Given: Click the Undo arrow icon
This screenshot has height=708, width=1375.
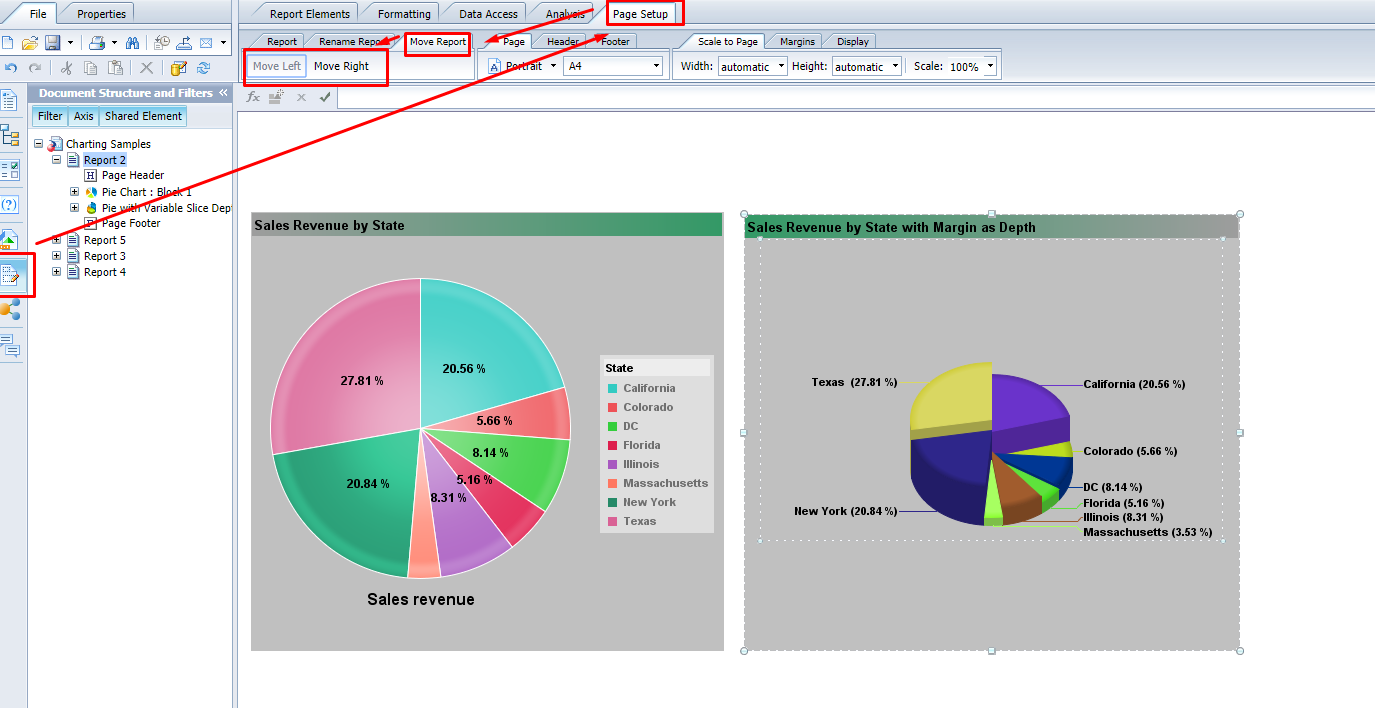Looking at the screenshot, I should 11,68.
